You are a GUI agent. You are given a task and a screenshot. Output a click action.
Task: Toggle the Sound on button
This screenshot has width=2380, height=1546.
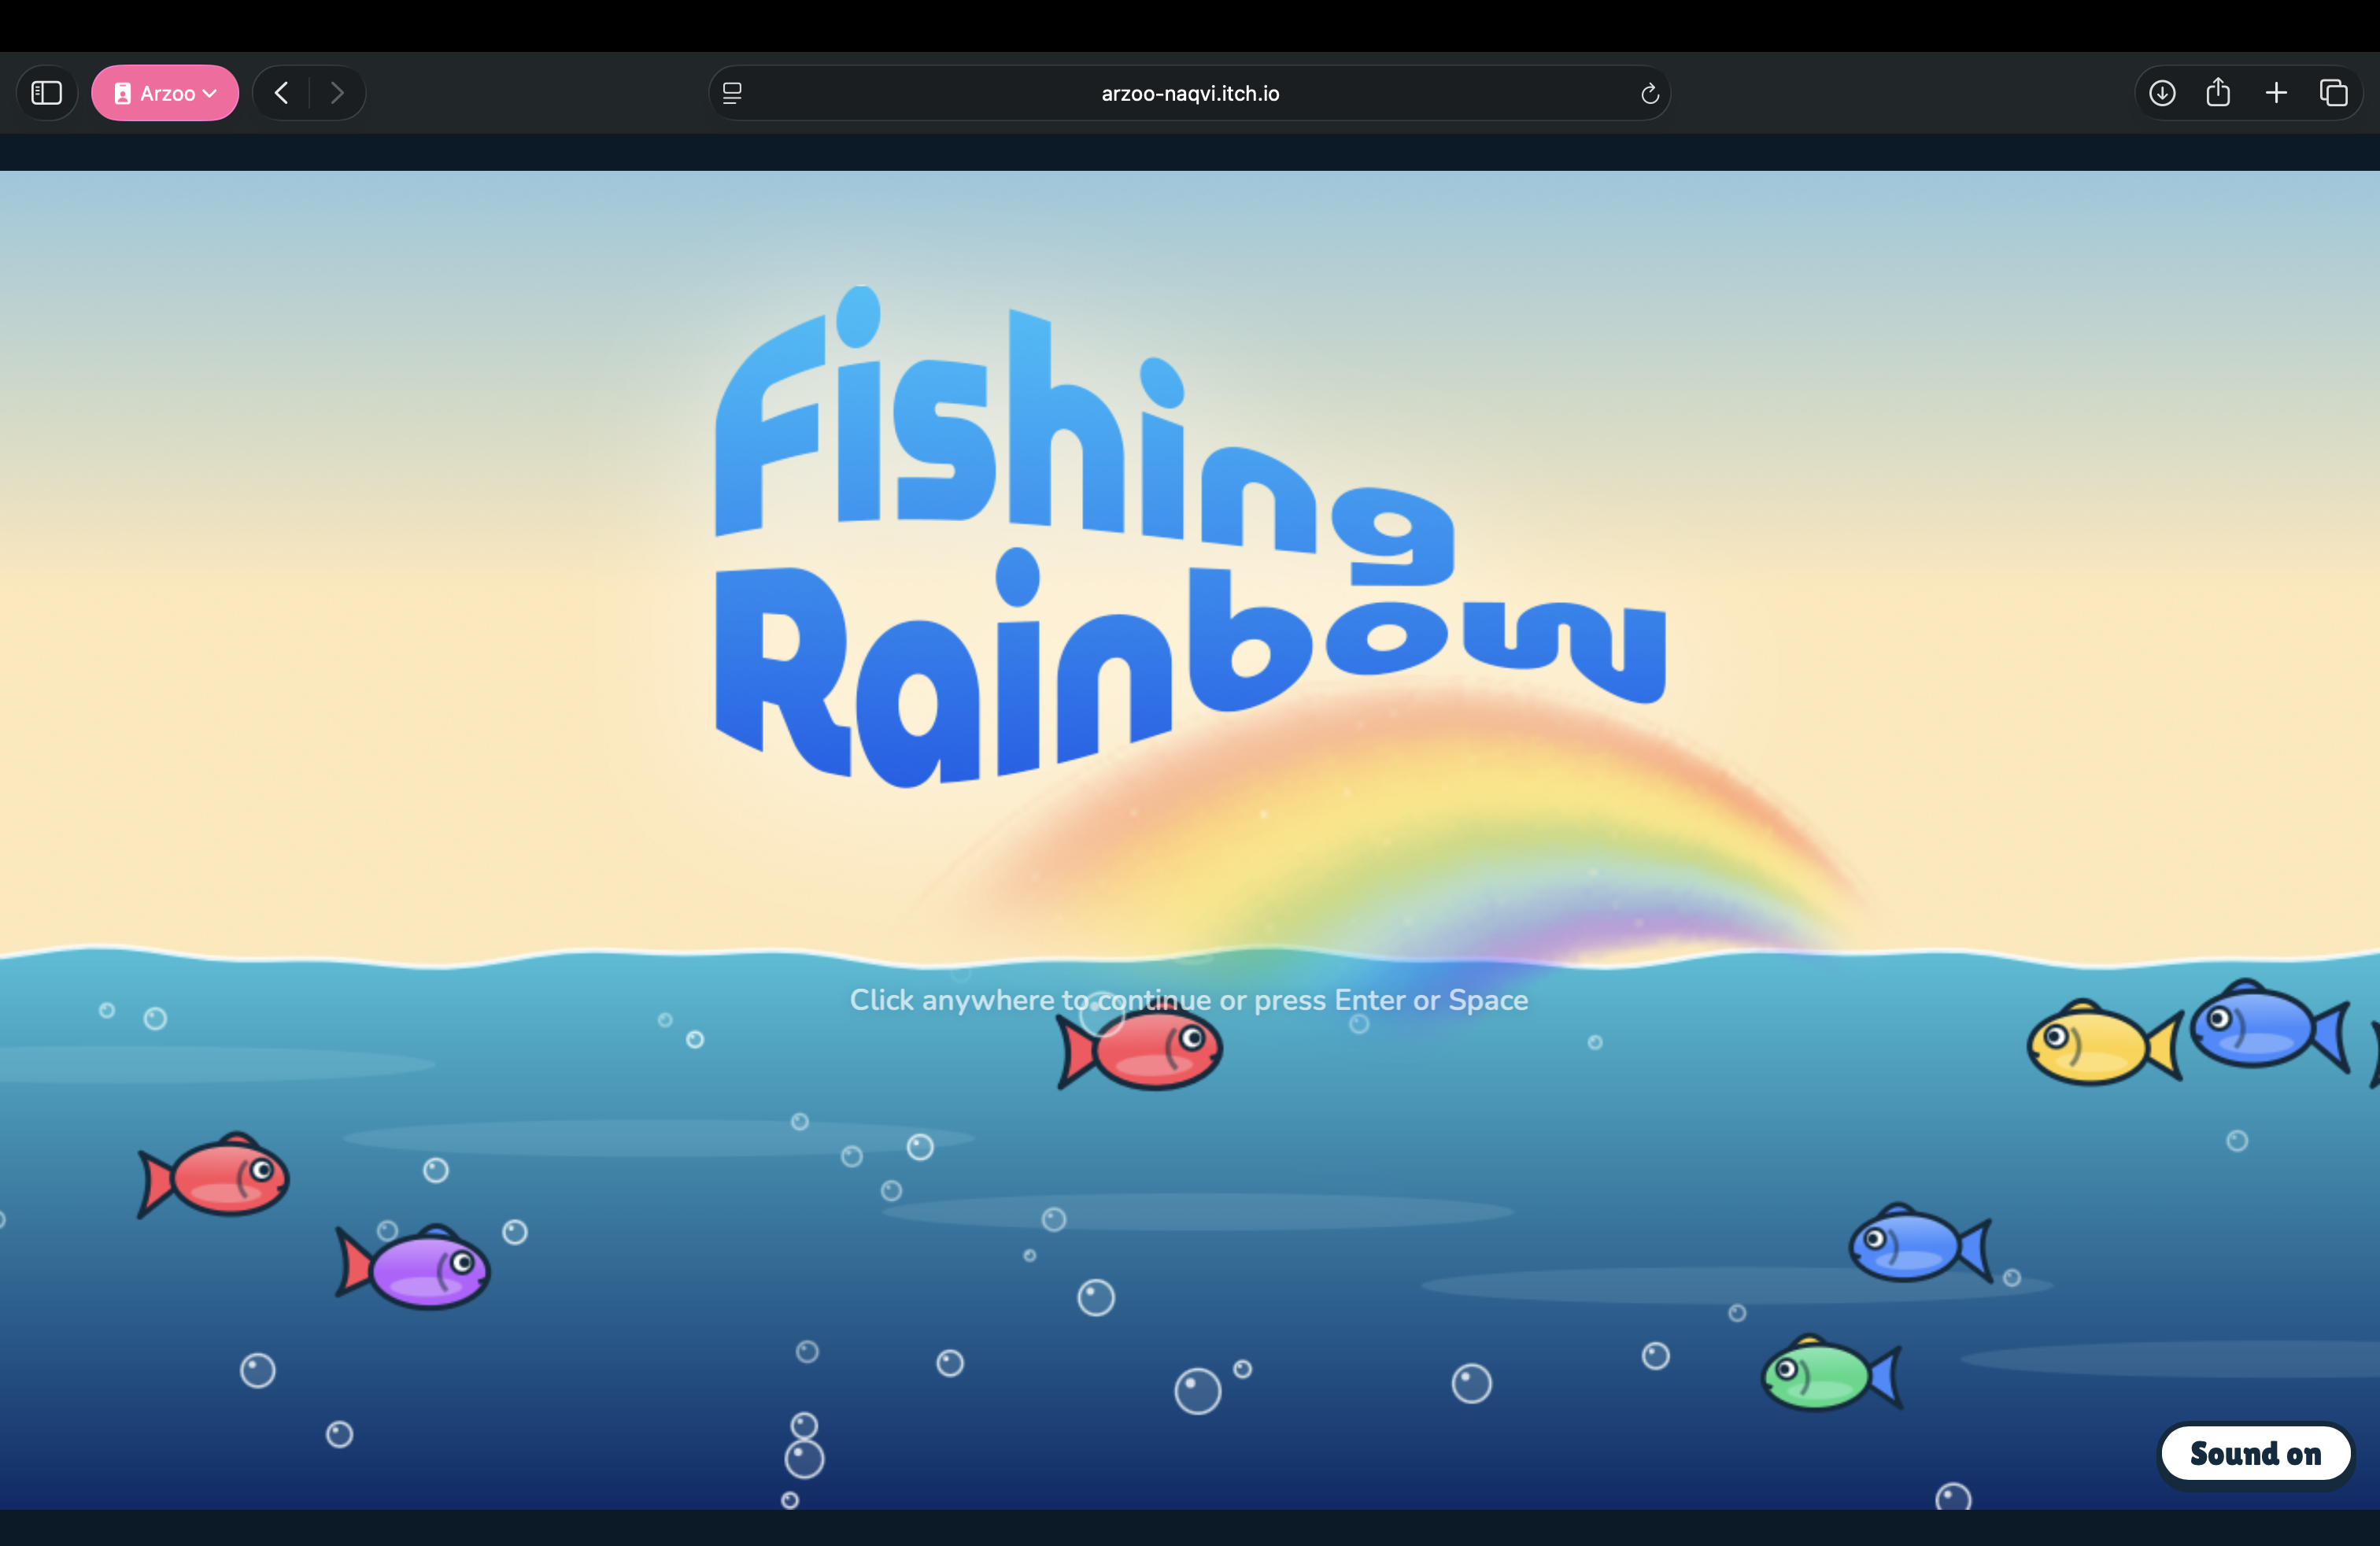click(x=2255, y=1454)
